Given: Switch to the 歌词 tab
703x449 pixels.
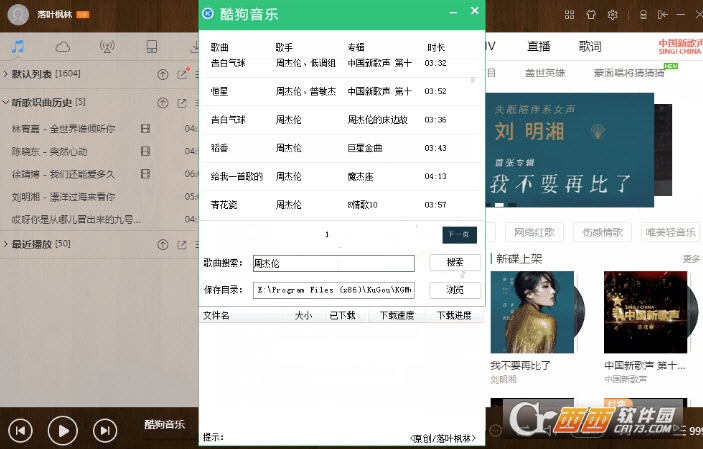Looking at the screenshot, I should tap(590, 46).
